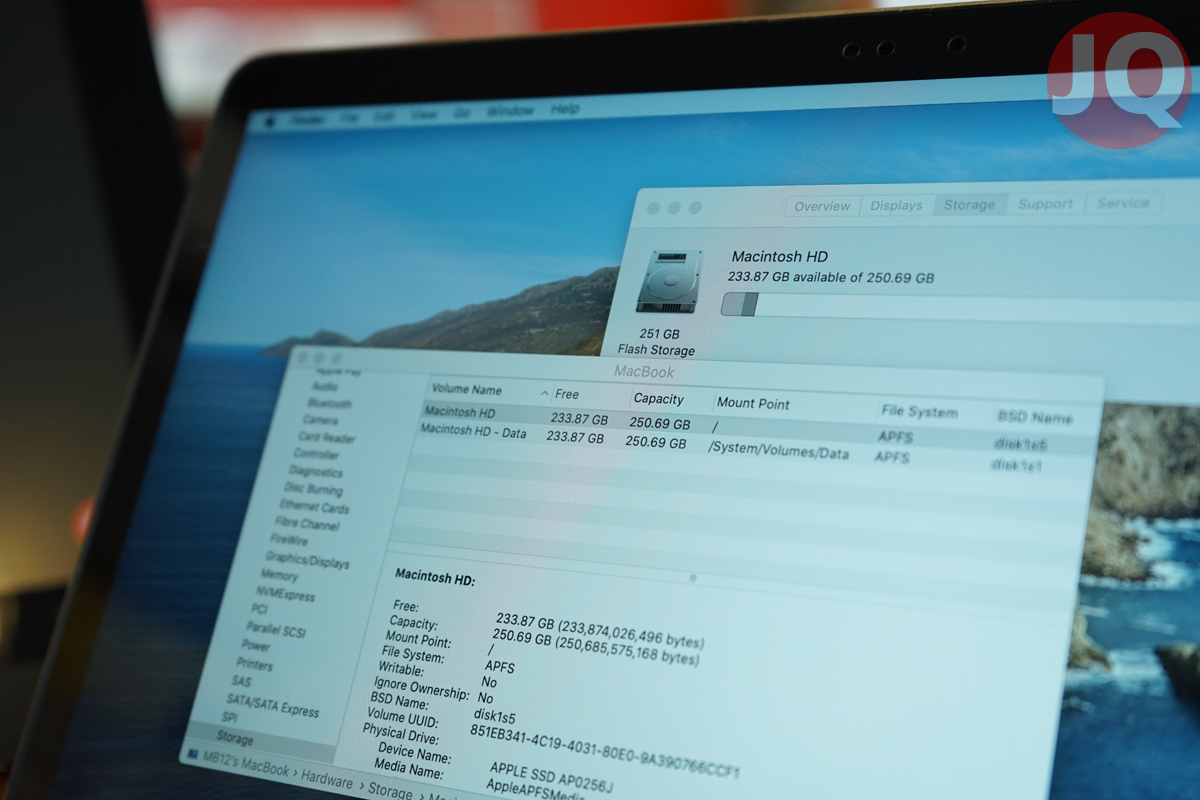Image resolution: width=1200 pixels, height=800 pixels.
Task: Select Parallel SCSI in the sidebar
Action: tap(275, 629)
